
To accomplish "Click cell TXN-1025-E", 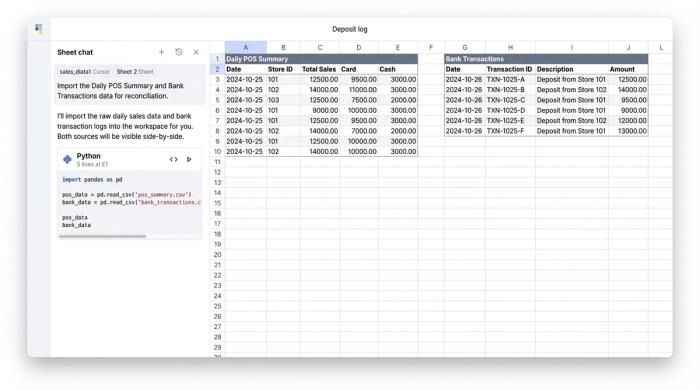I will (x=510, y=121).
